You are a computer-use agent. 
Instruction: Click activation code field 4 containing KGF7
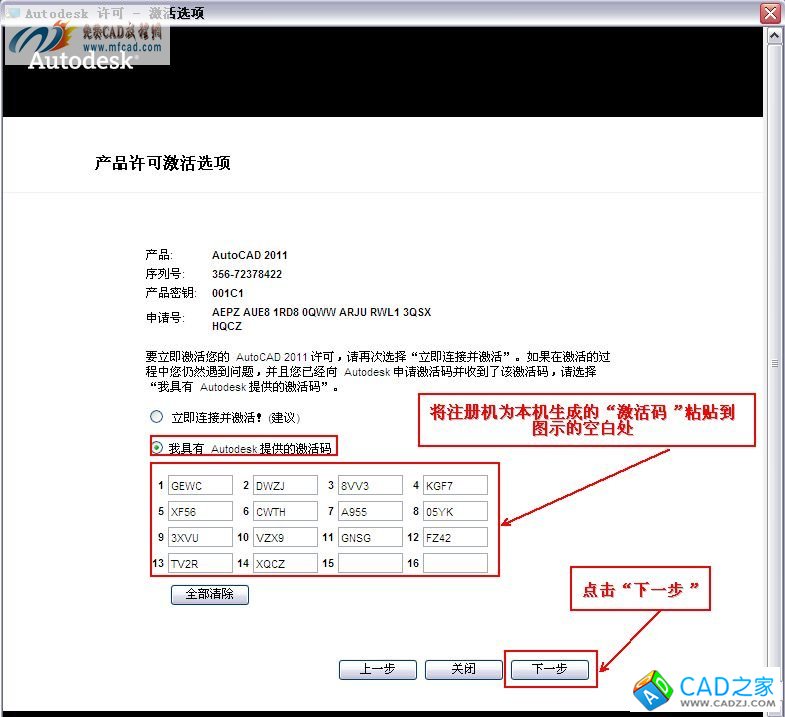[x=455, y=486]
